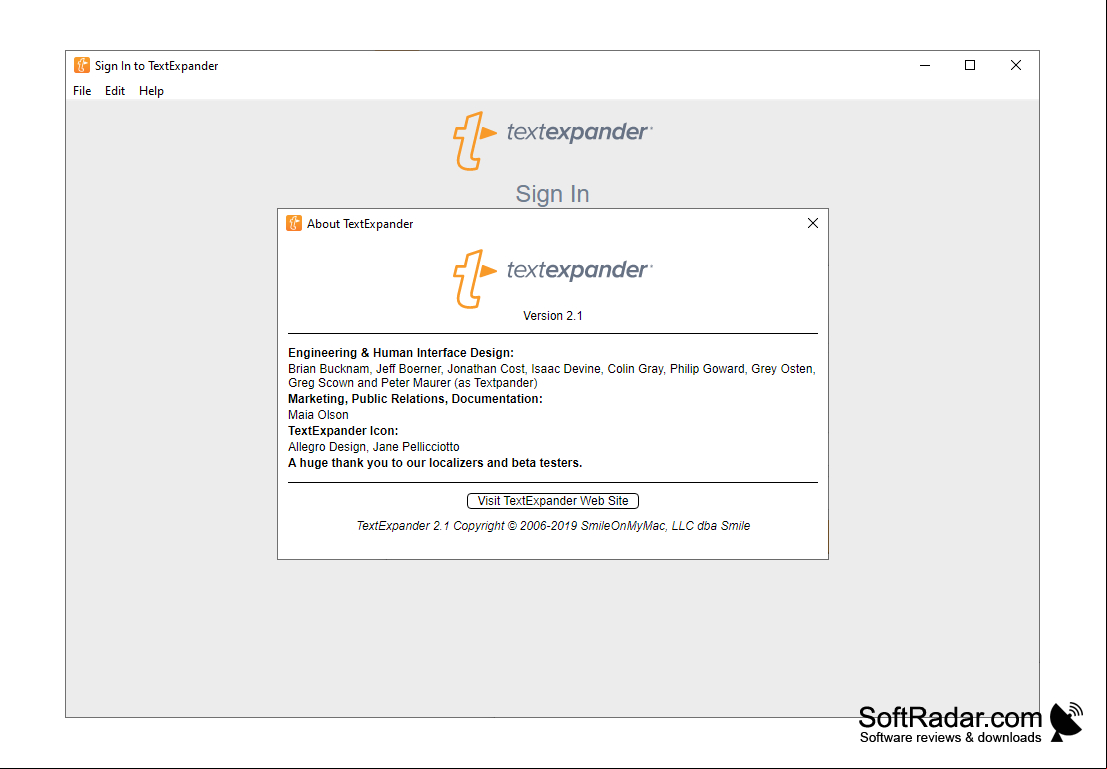This screenshot has height=769, width=1107.
Task: Click the thank you to localizers line
Action: tap(435, 463)
